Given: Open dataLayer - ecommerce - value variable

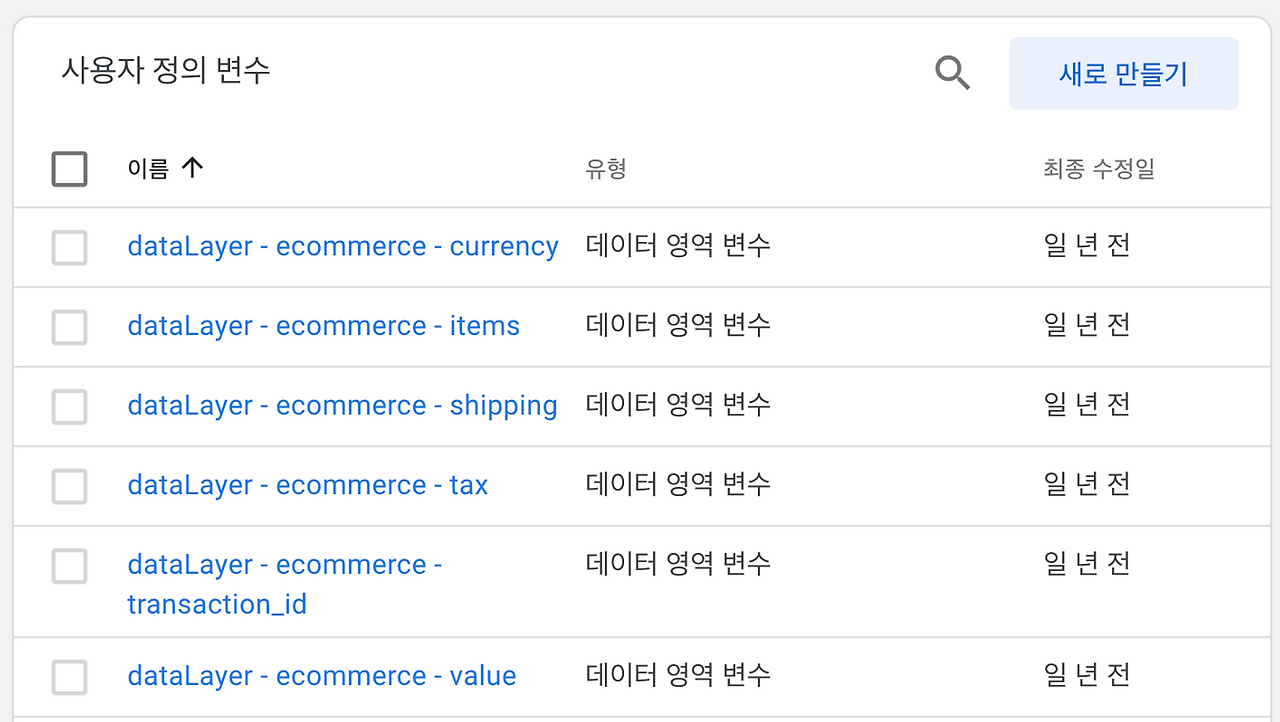Looking at the screenshot, I should click(x=321, y=677).
